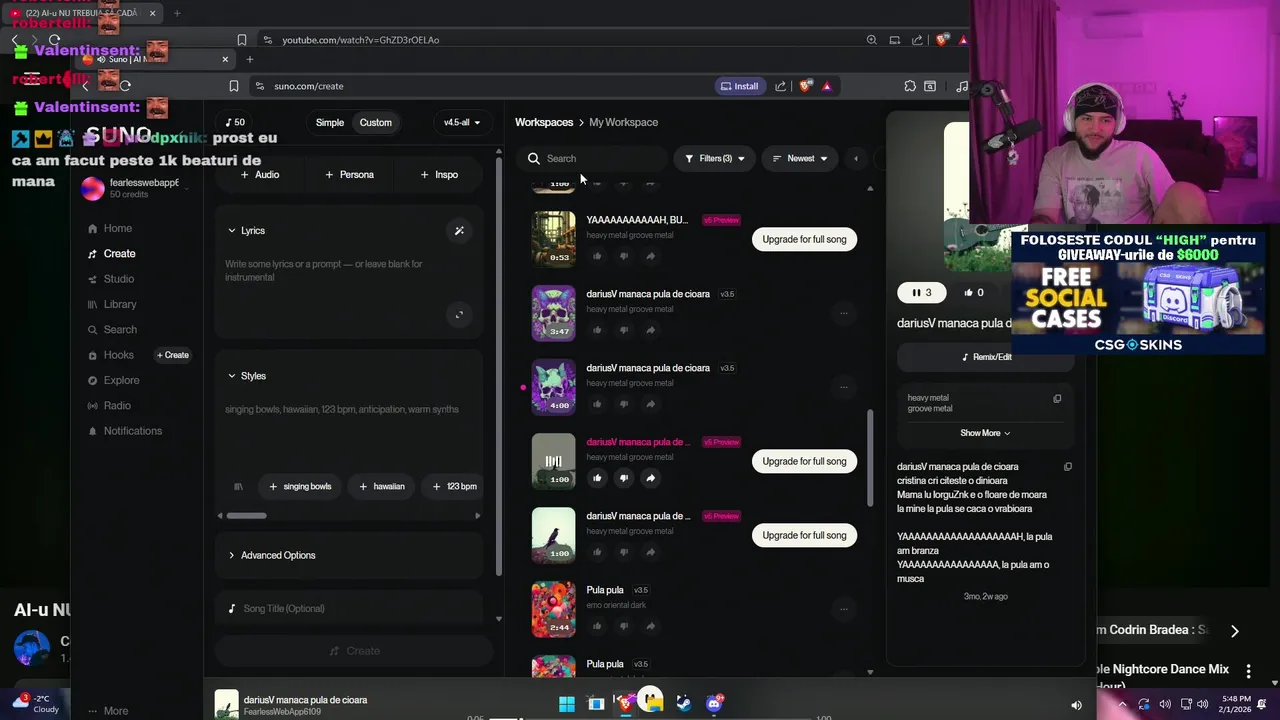
Task: Copy the heavy metal groove metal styles
Action: pos(1057,399)
